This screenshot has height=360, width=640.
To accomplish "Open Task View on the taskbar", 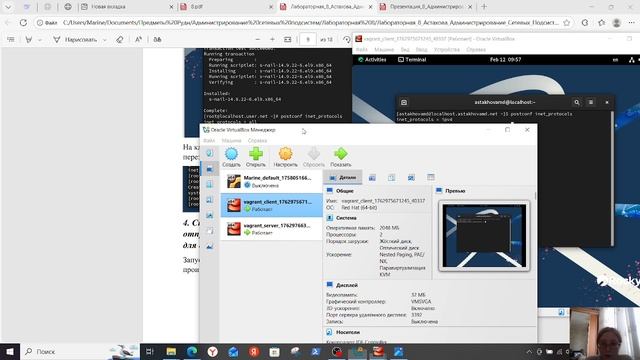I will [150, 351].
